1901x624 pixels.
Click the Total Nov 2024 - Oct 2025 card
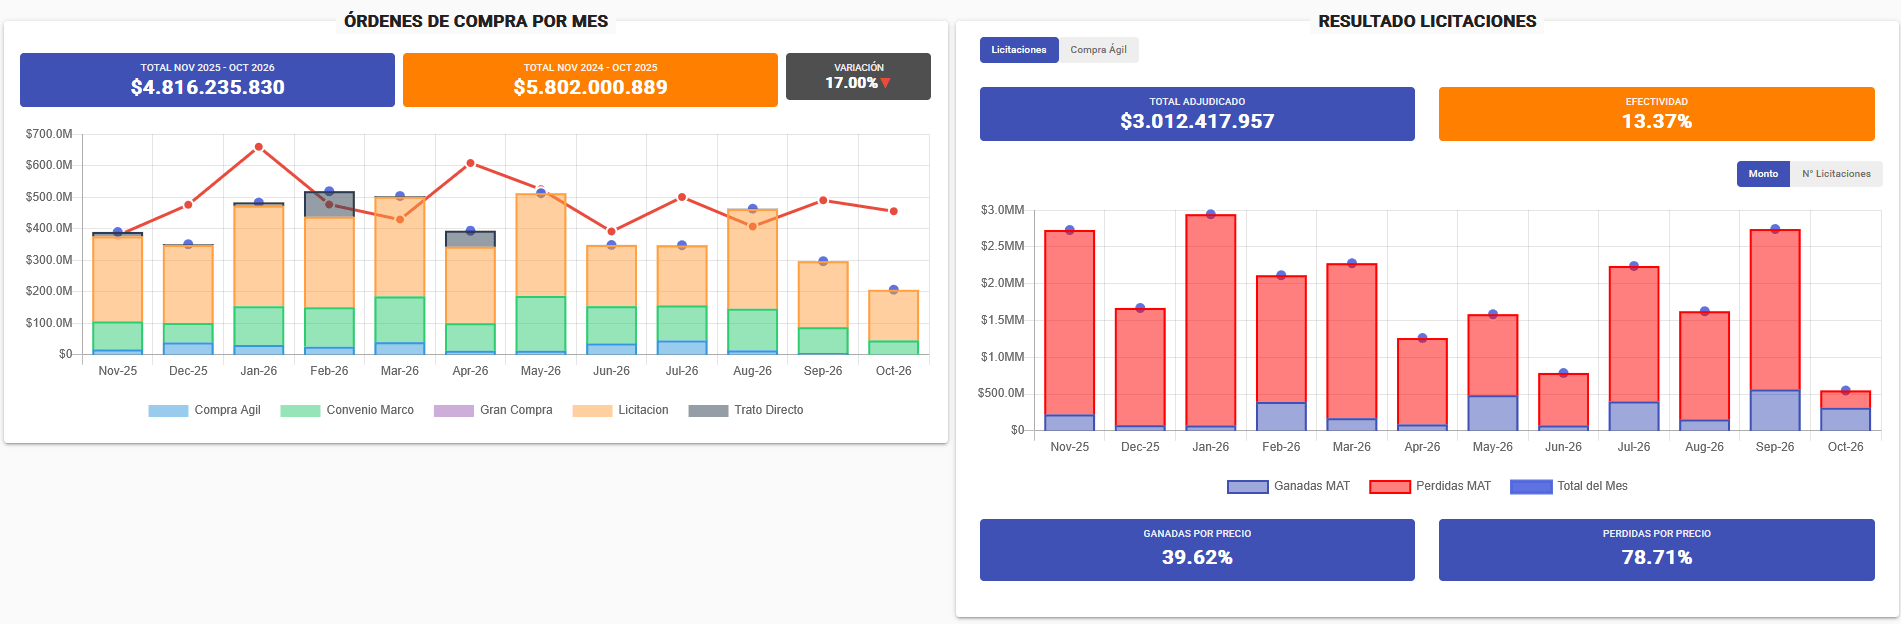click(590, 80)
